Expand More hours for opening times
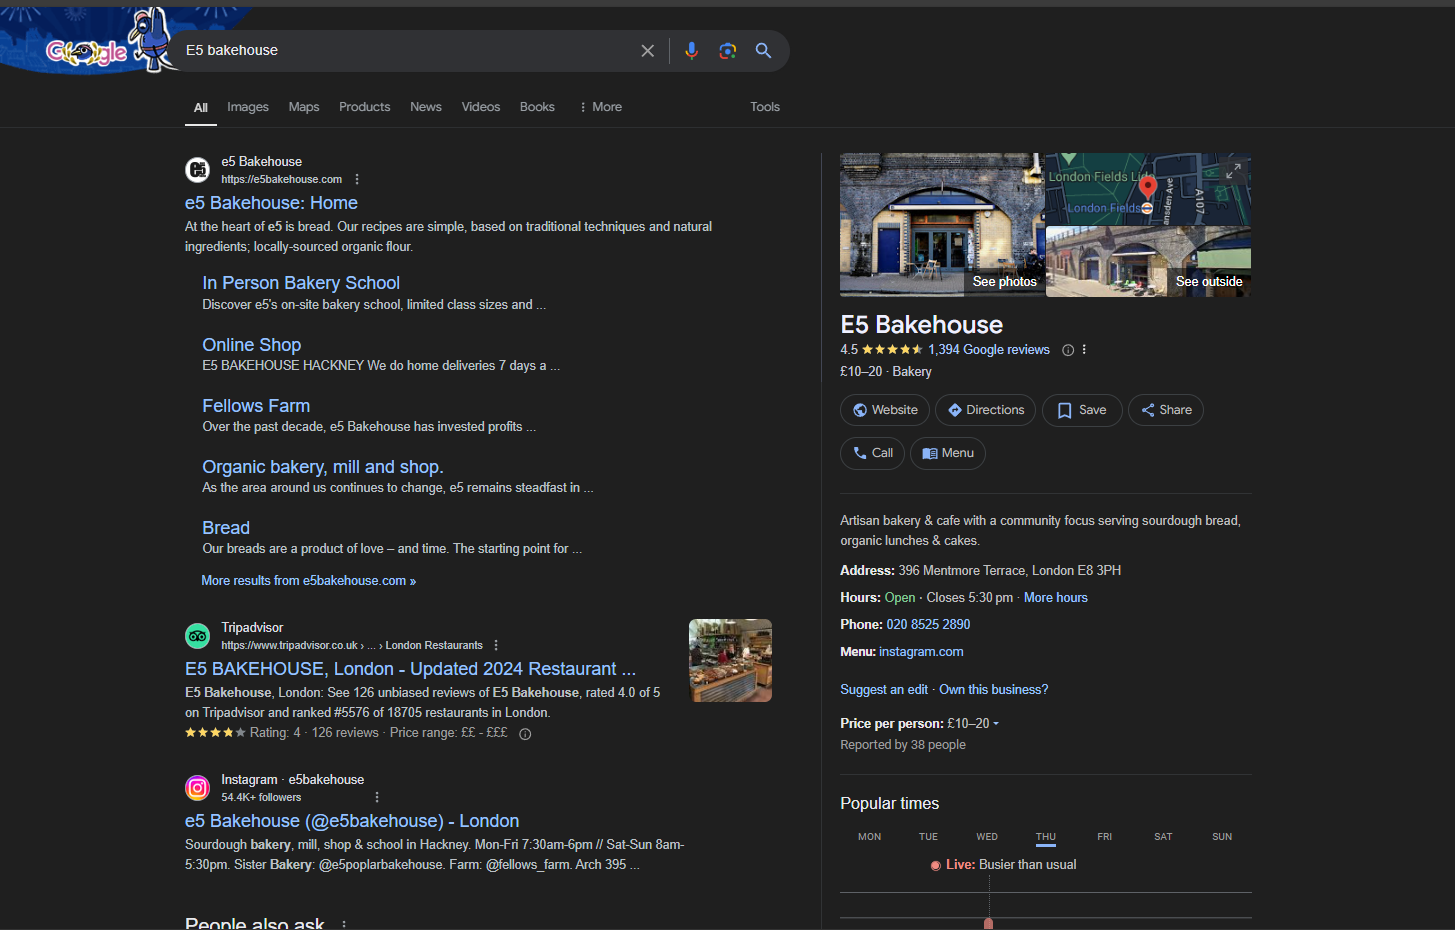 pyautogui.click(x=1056, y=598)
